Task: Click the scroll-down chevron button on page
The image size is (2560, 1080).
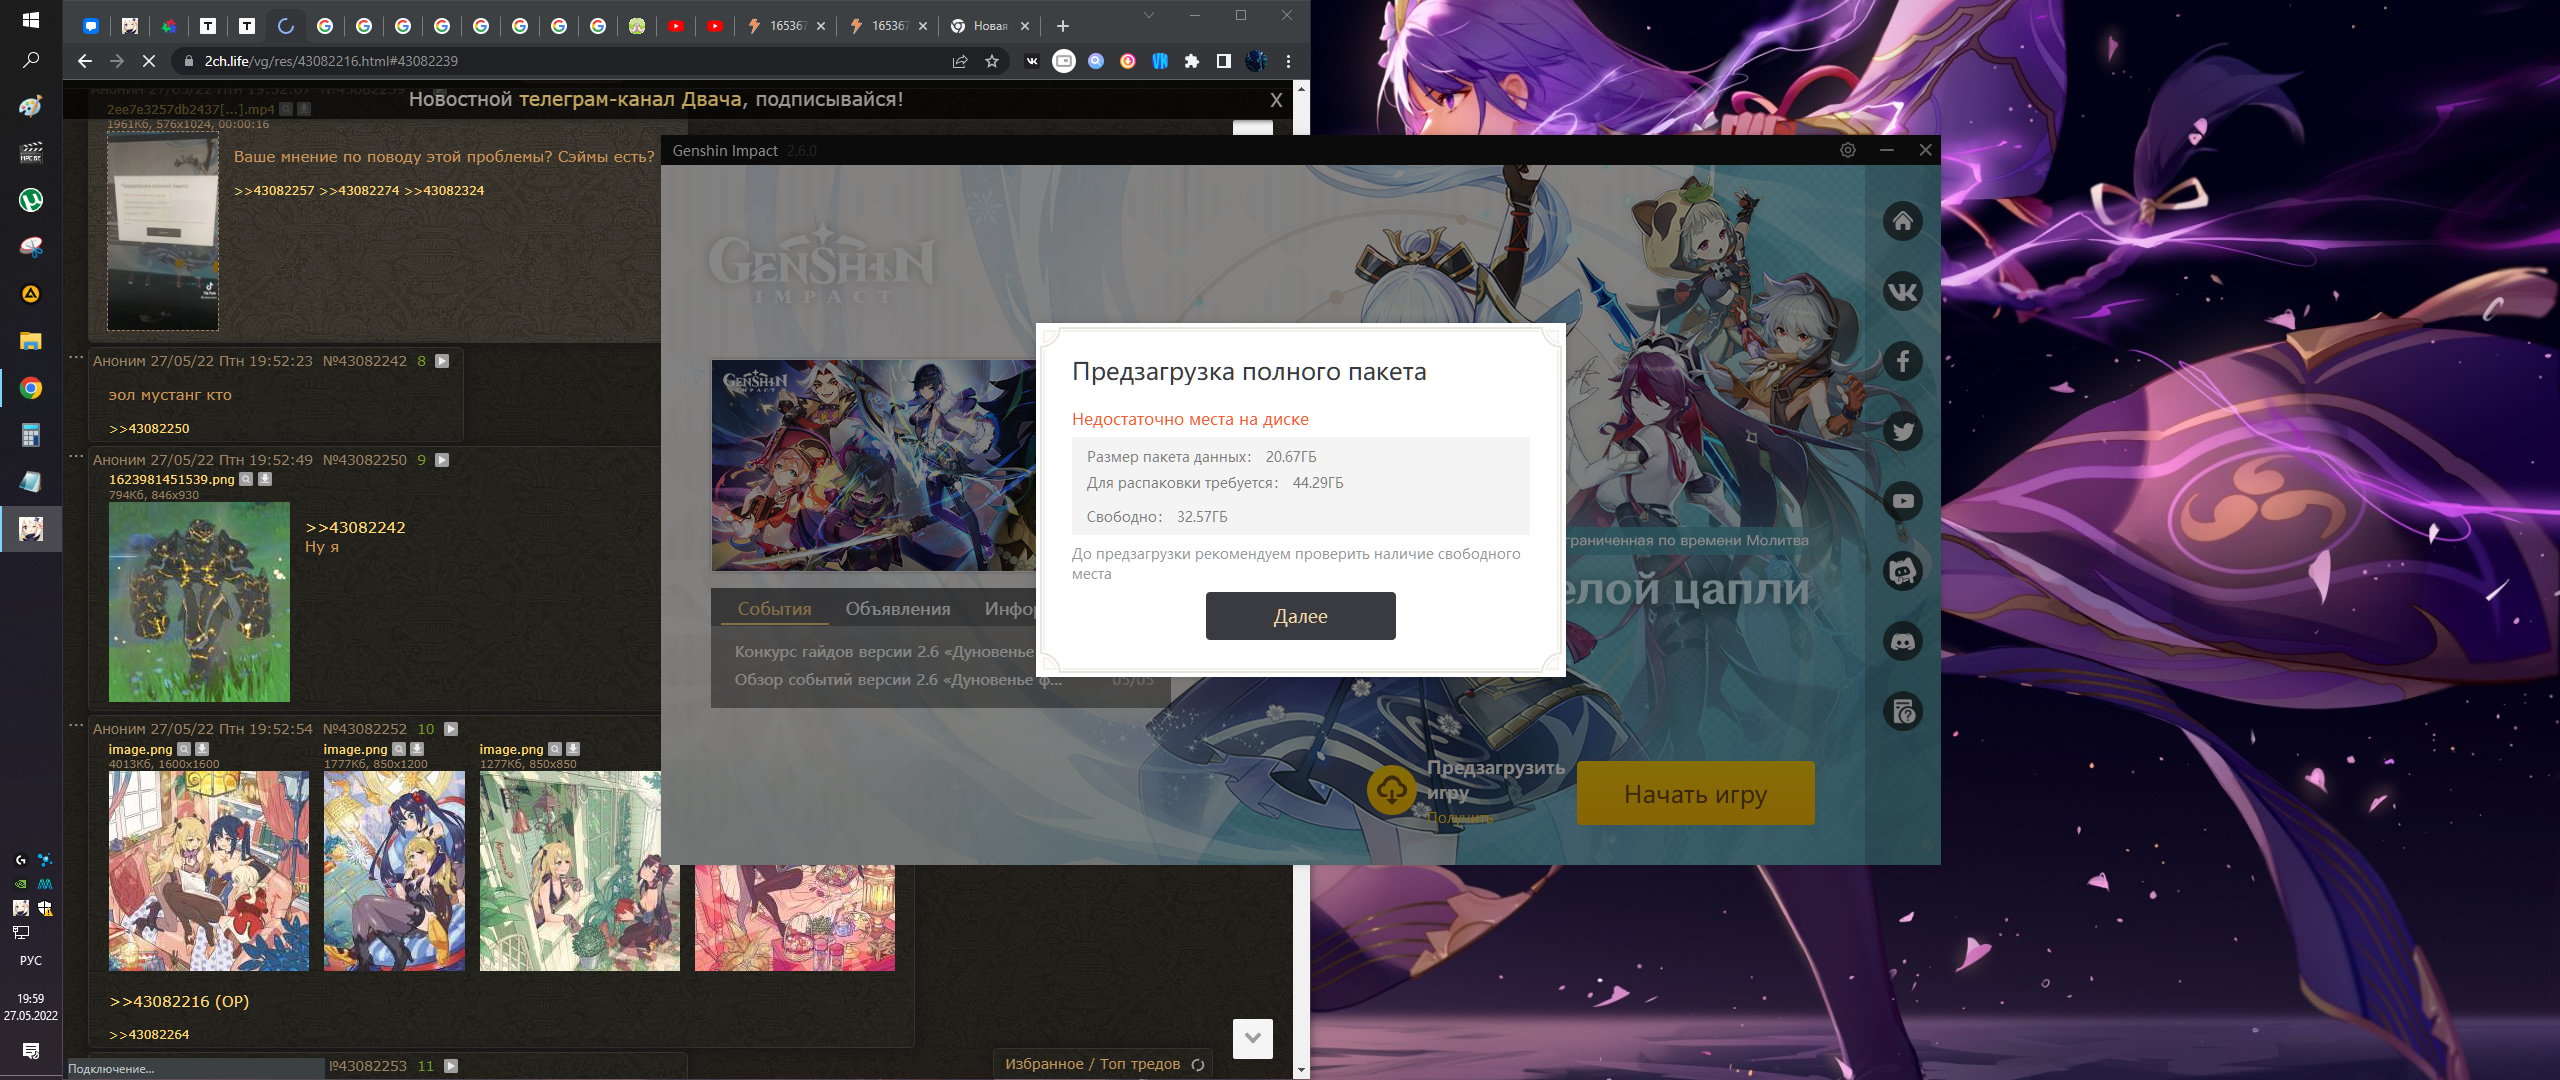Action: tap(1252, 1038)
